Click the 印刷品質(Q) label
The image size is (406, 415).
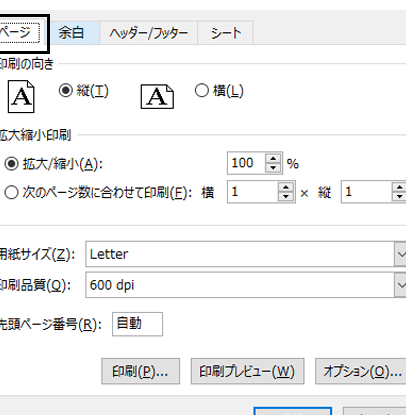point(35,285)
